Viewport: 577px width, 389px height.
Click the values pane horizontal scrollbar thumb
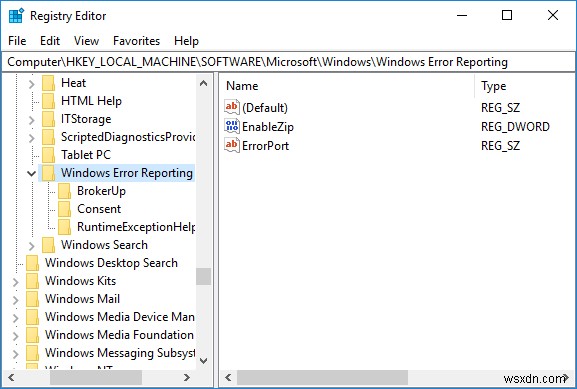pos(322,378)
